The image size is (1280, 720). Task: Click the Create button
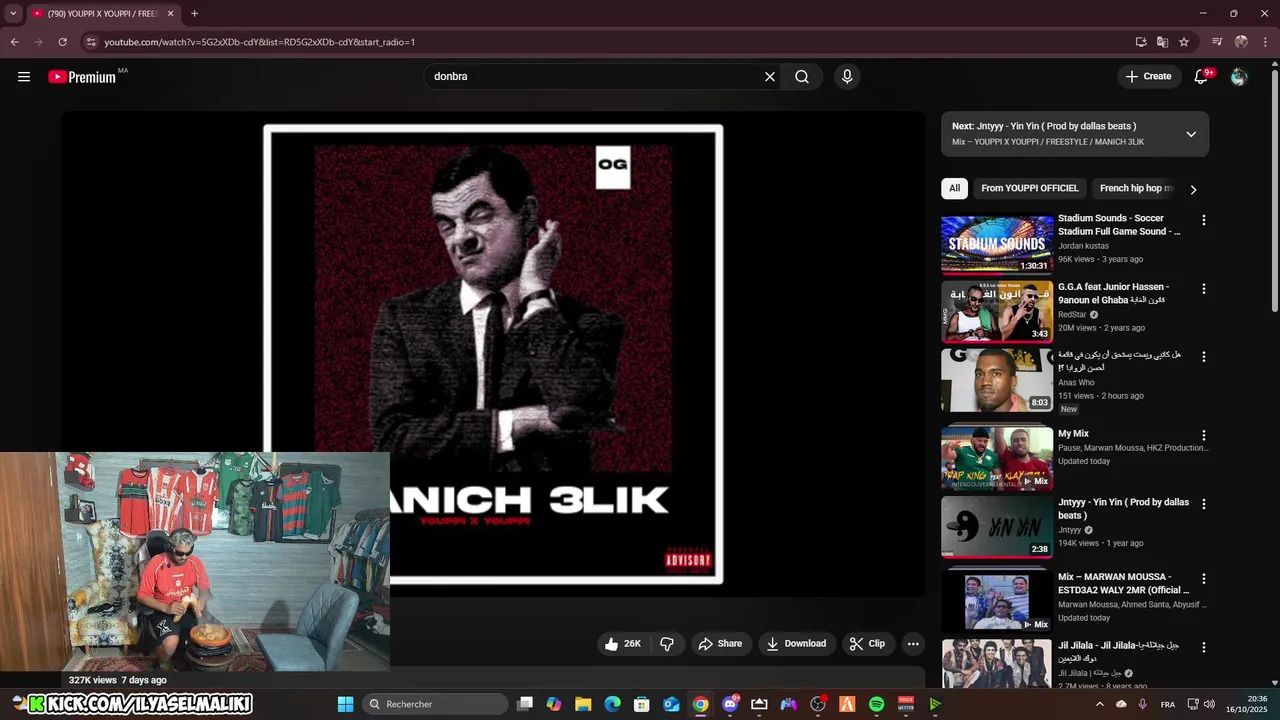[x=1148, y=77]
